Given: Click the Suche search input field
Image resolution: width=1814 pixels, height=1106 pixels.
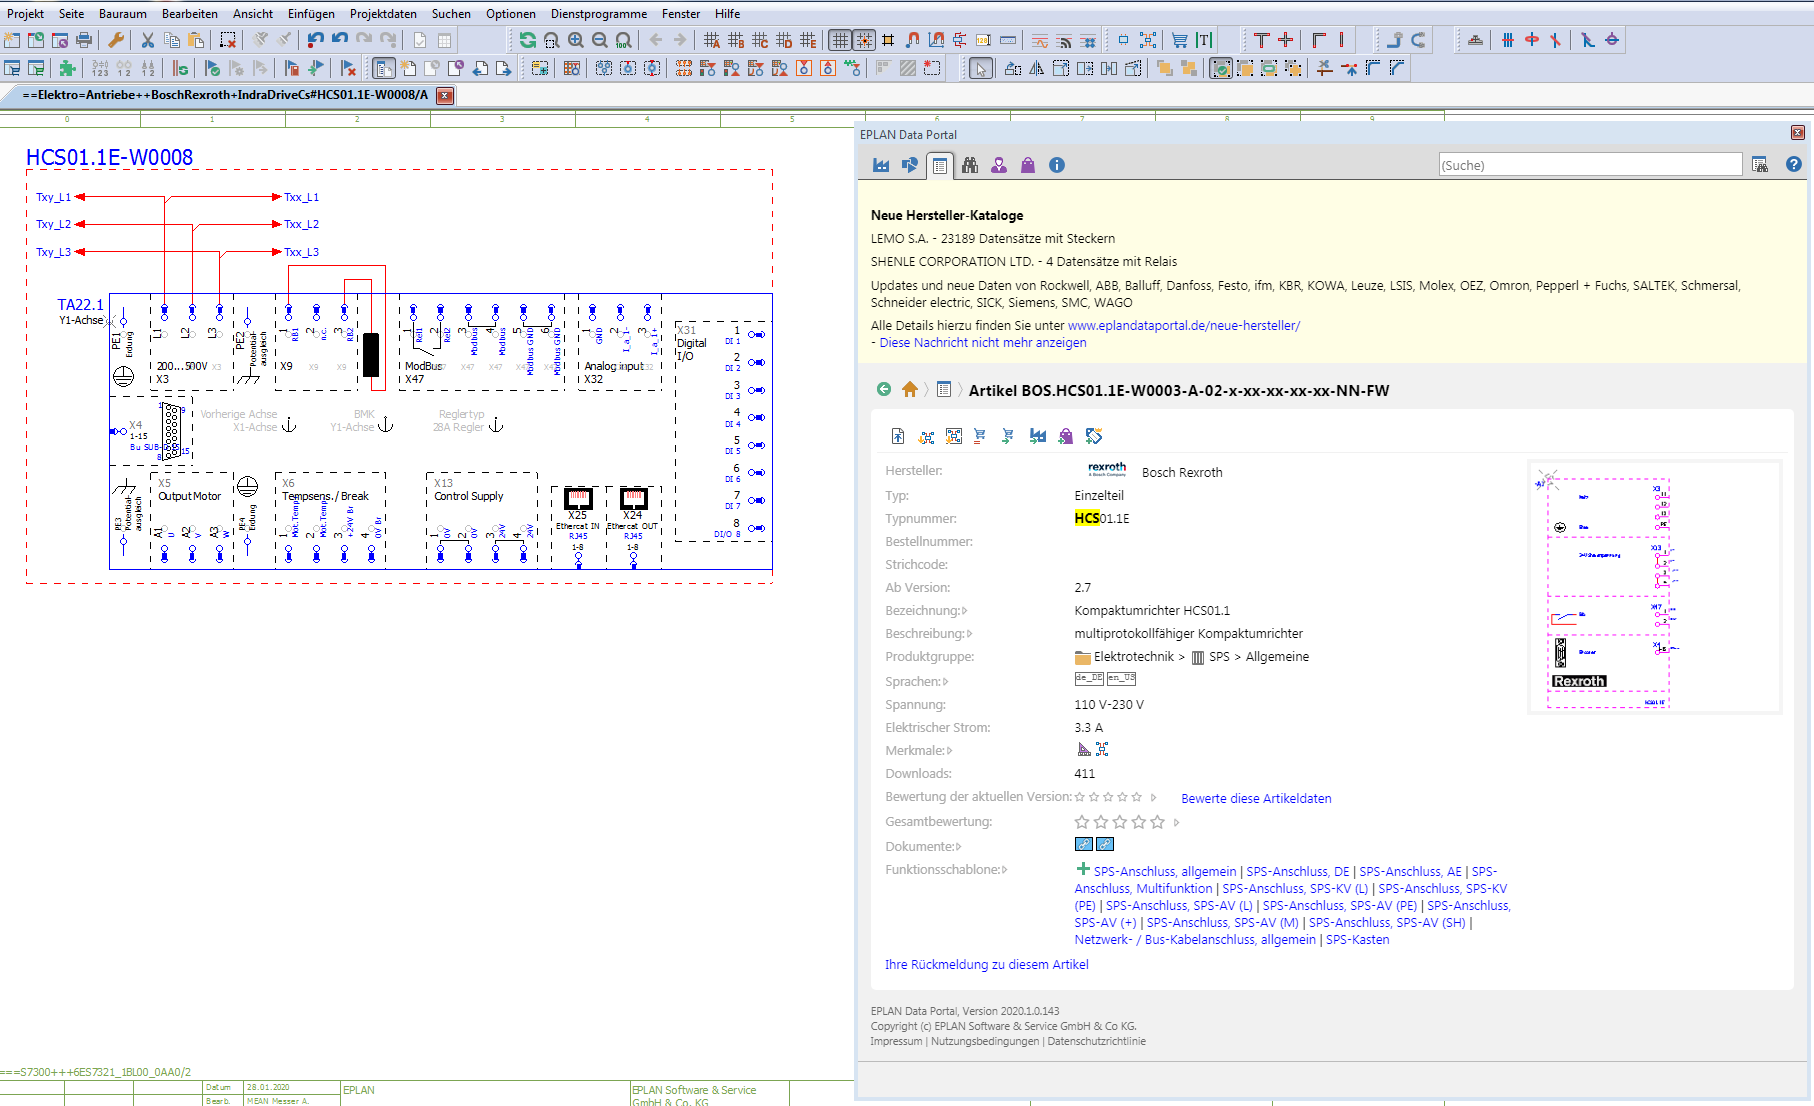Looking at the screenshot, I should pos(1589,165).
